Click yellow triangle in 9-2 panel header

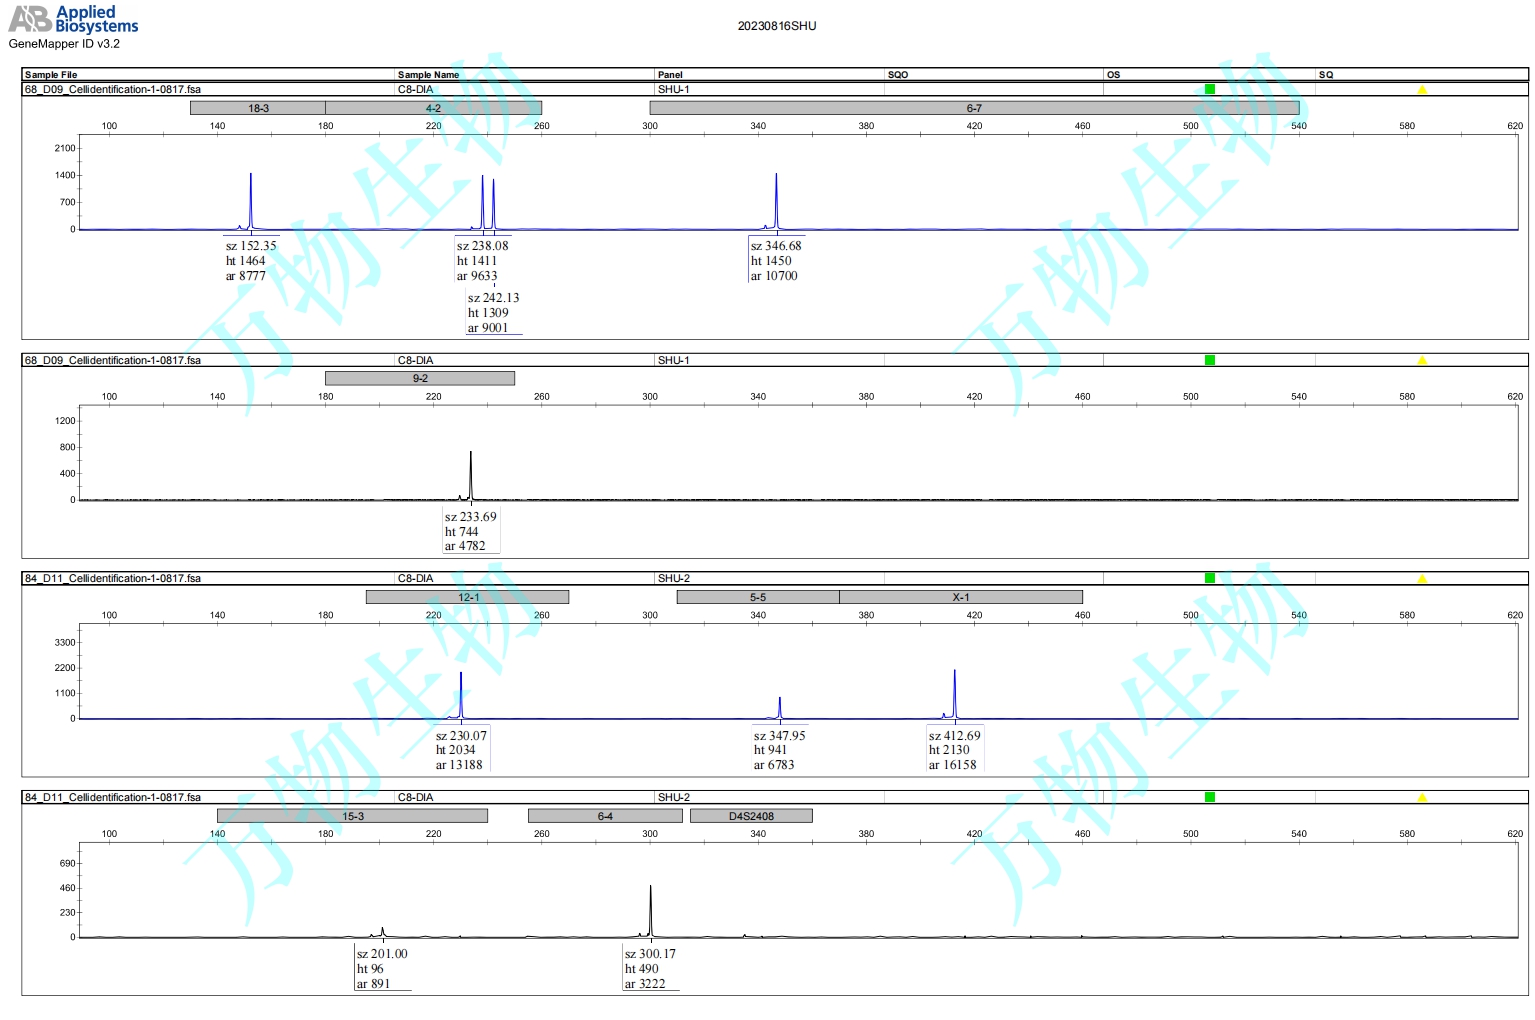pyautogui.click(x=1421, y=361)
